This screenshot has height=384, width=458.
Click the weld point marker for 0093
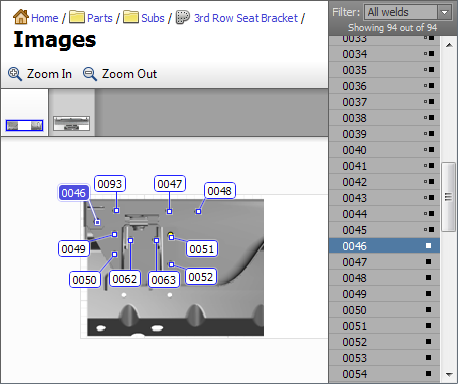click(x=116, y=210)
